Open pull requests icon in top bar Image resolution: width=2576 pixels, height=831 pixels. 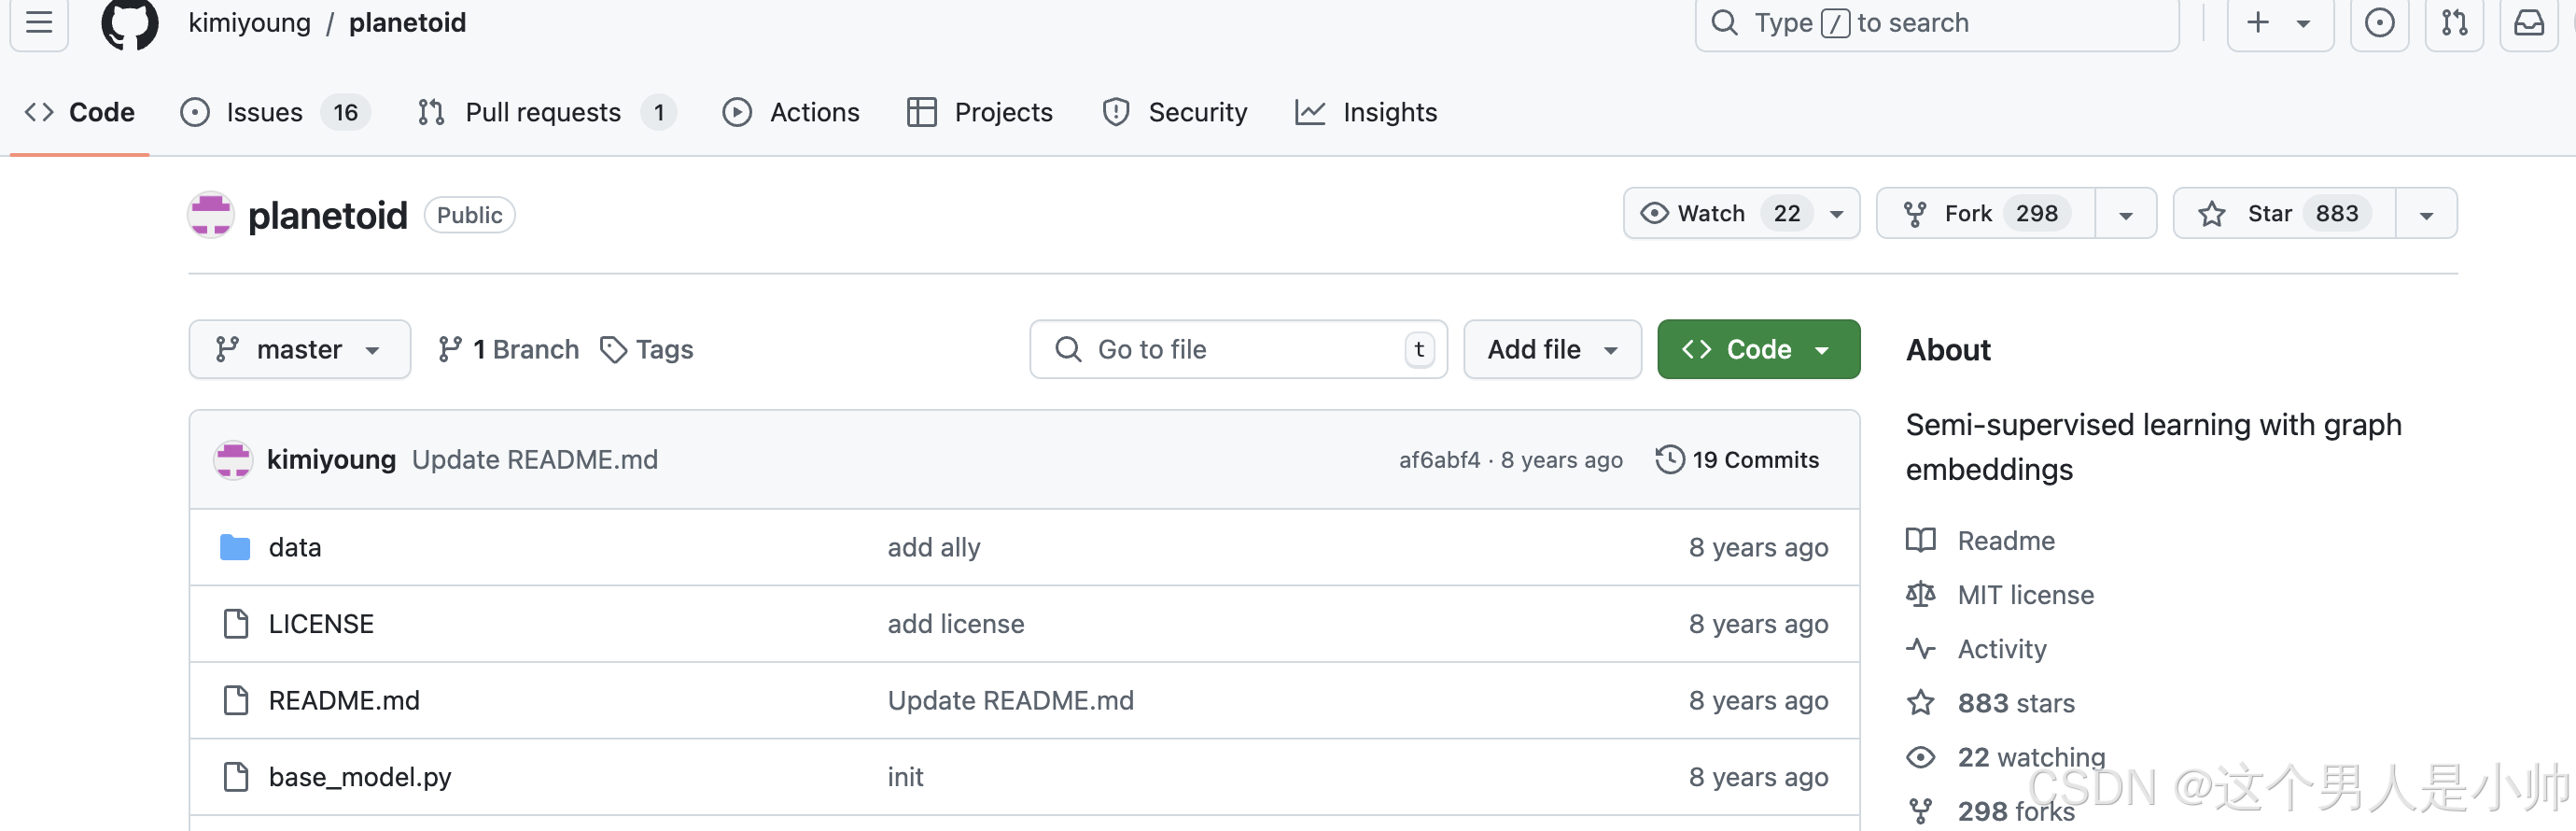click(2454, 23)
